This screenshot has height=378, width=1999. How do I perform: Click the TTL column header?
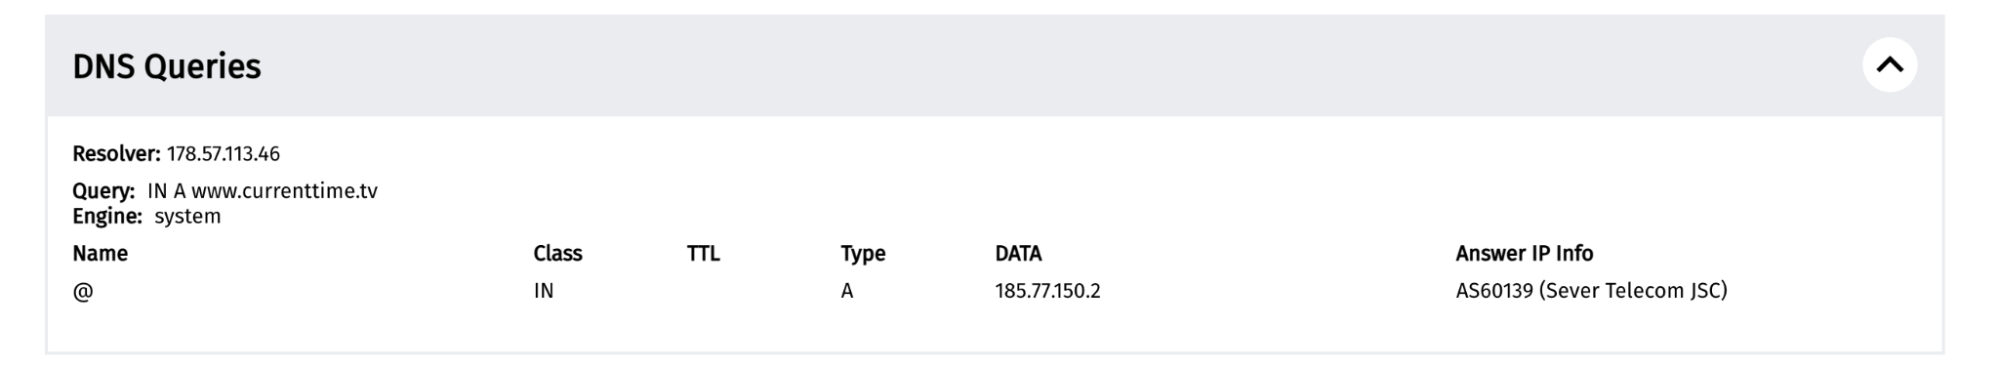pos(703,254)
